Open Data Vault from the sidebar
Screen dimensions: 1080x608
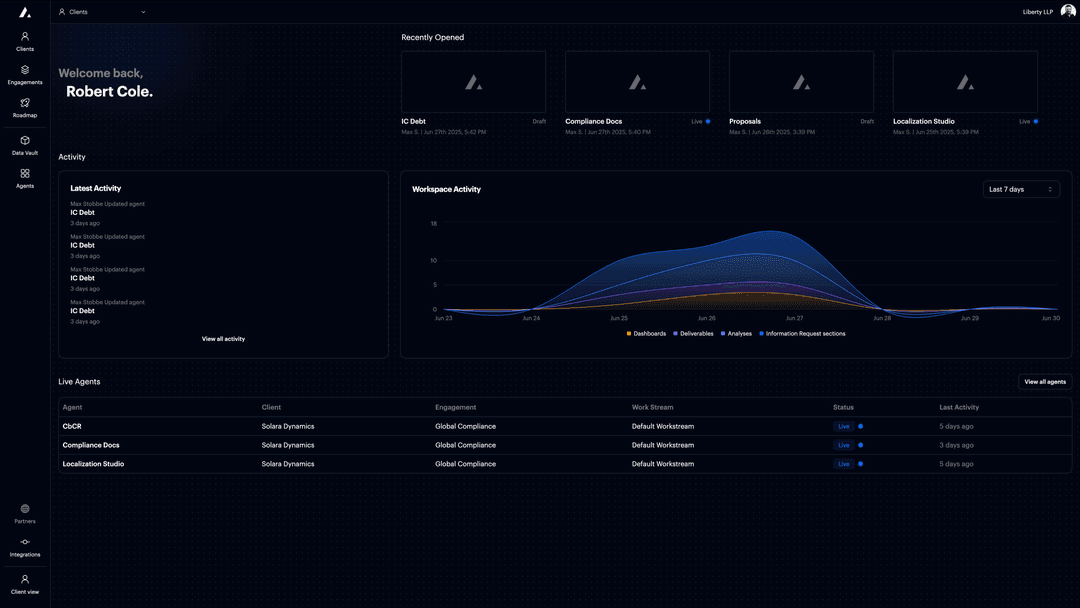pos(25,141)
